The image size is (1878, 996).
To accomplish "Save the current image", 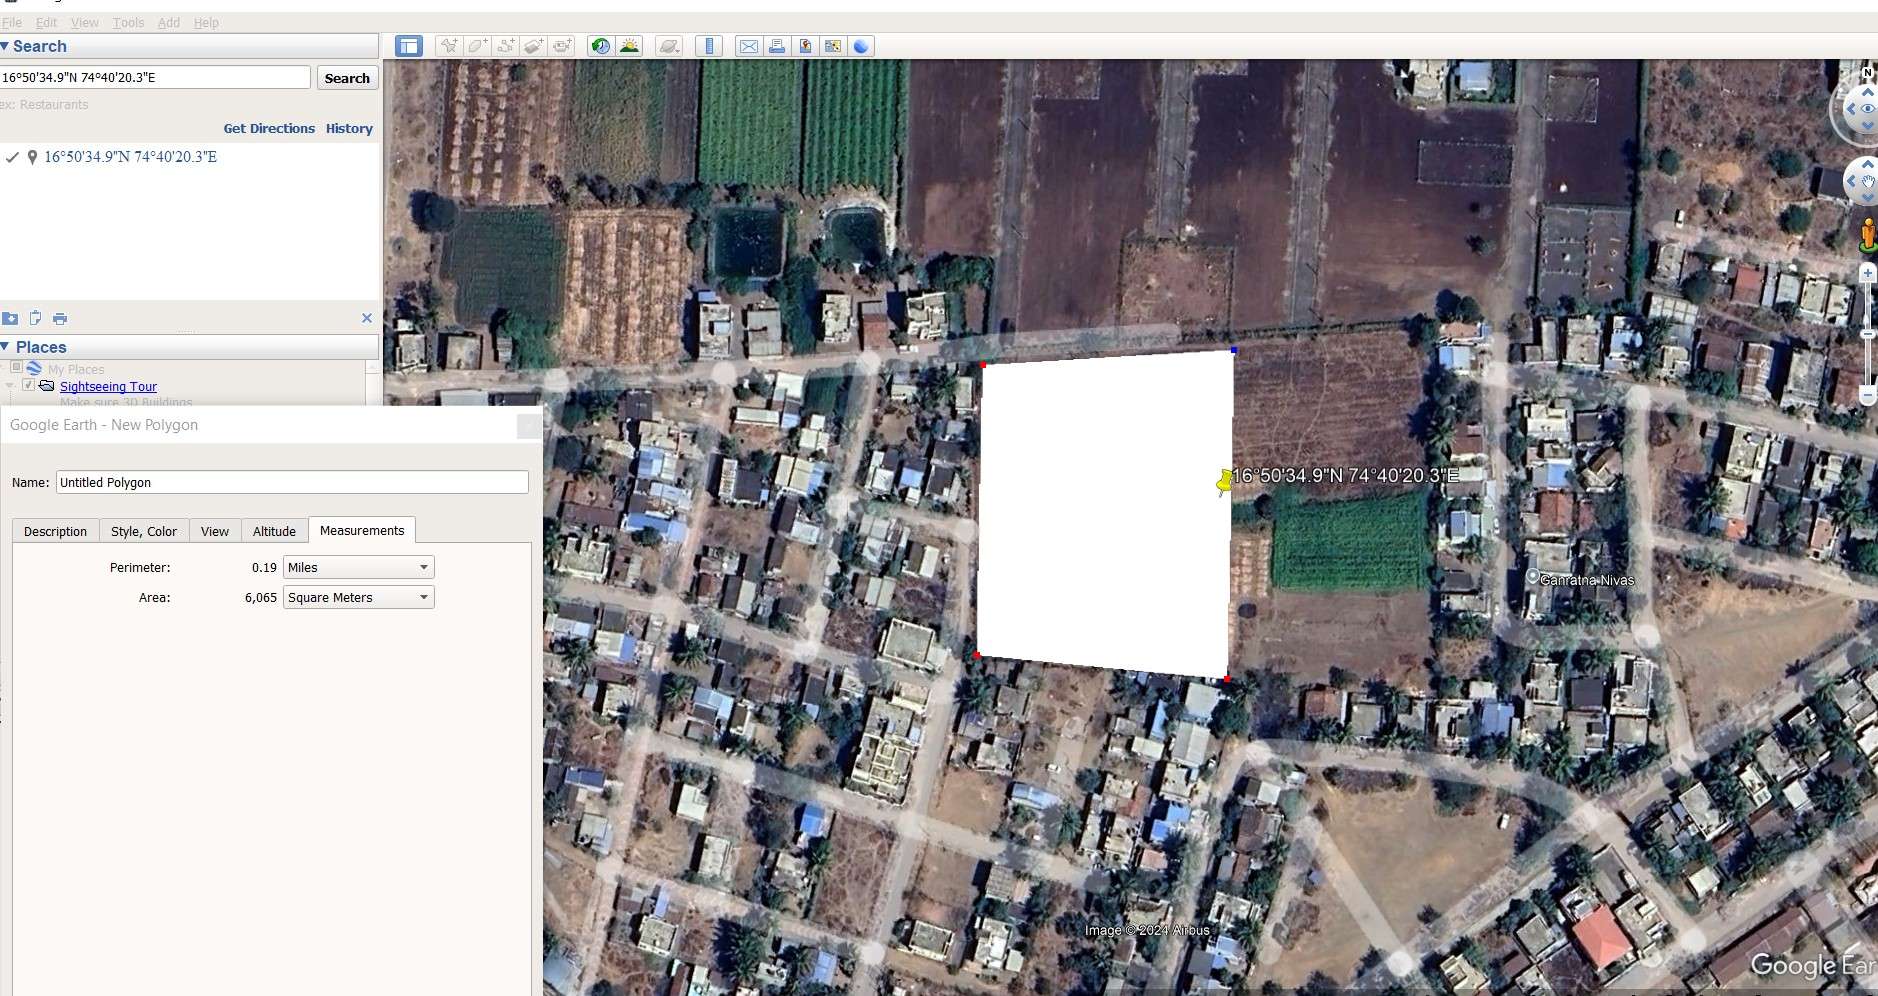I will pyautogui.click(x=804, y=46).
